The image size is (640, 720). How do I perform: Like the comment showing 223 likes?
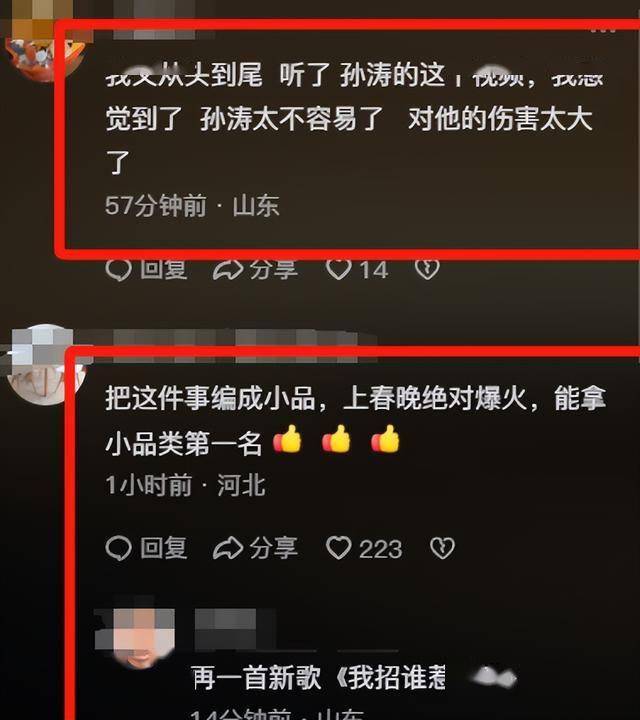(x=364, y=548)
